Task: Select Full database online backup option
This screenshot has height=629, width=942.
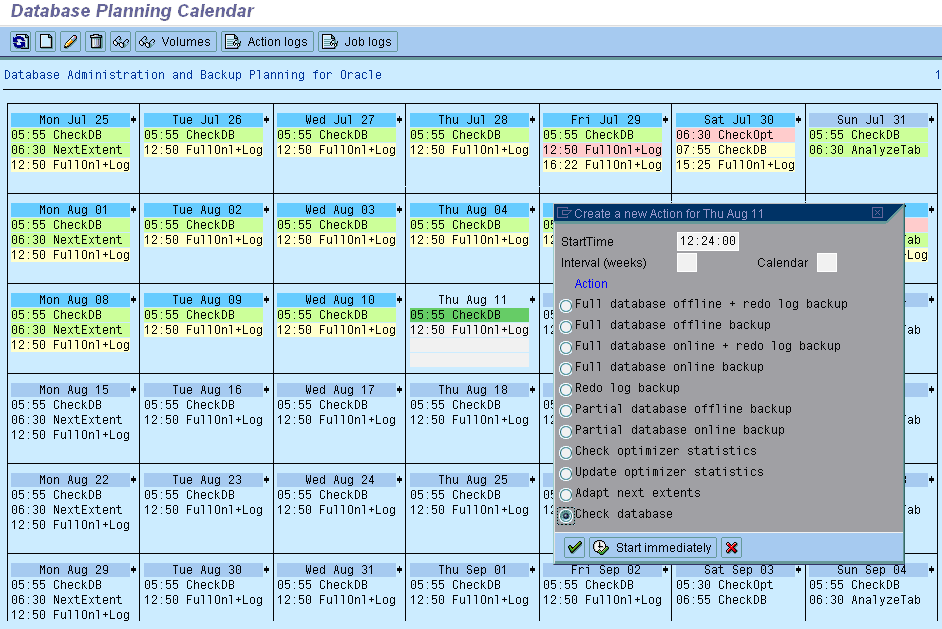Action: pos(566,368)
